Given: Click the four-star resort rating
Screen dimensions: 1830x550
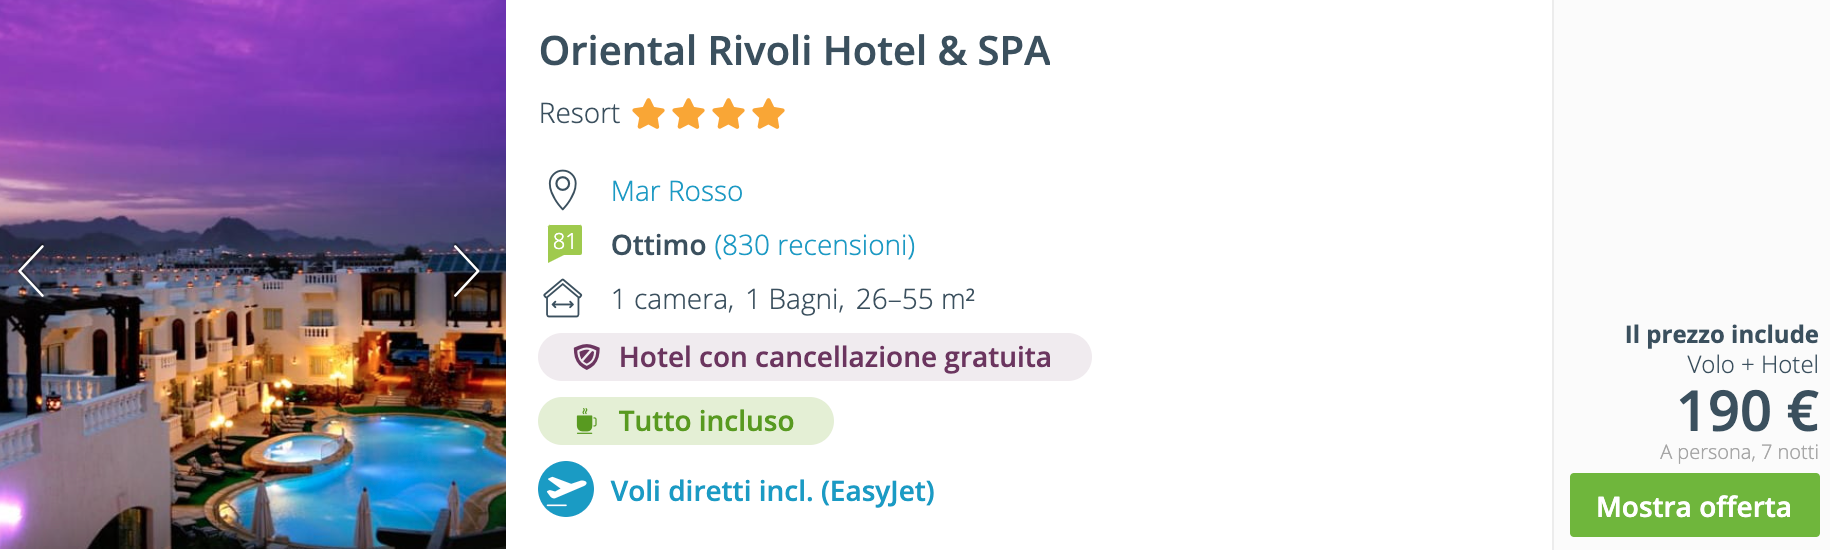Looking at the screenshot, I should 709,114.
